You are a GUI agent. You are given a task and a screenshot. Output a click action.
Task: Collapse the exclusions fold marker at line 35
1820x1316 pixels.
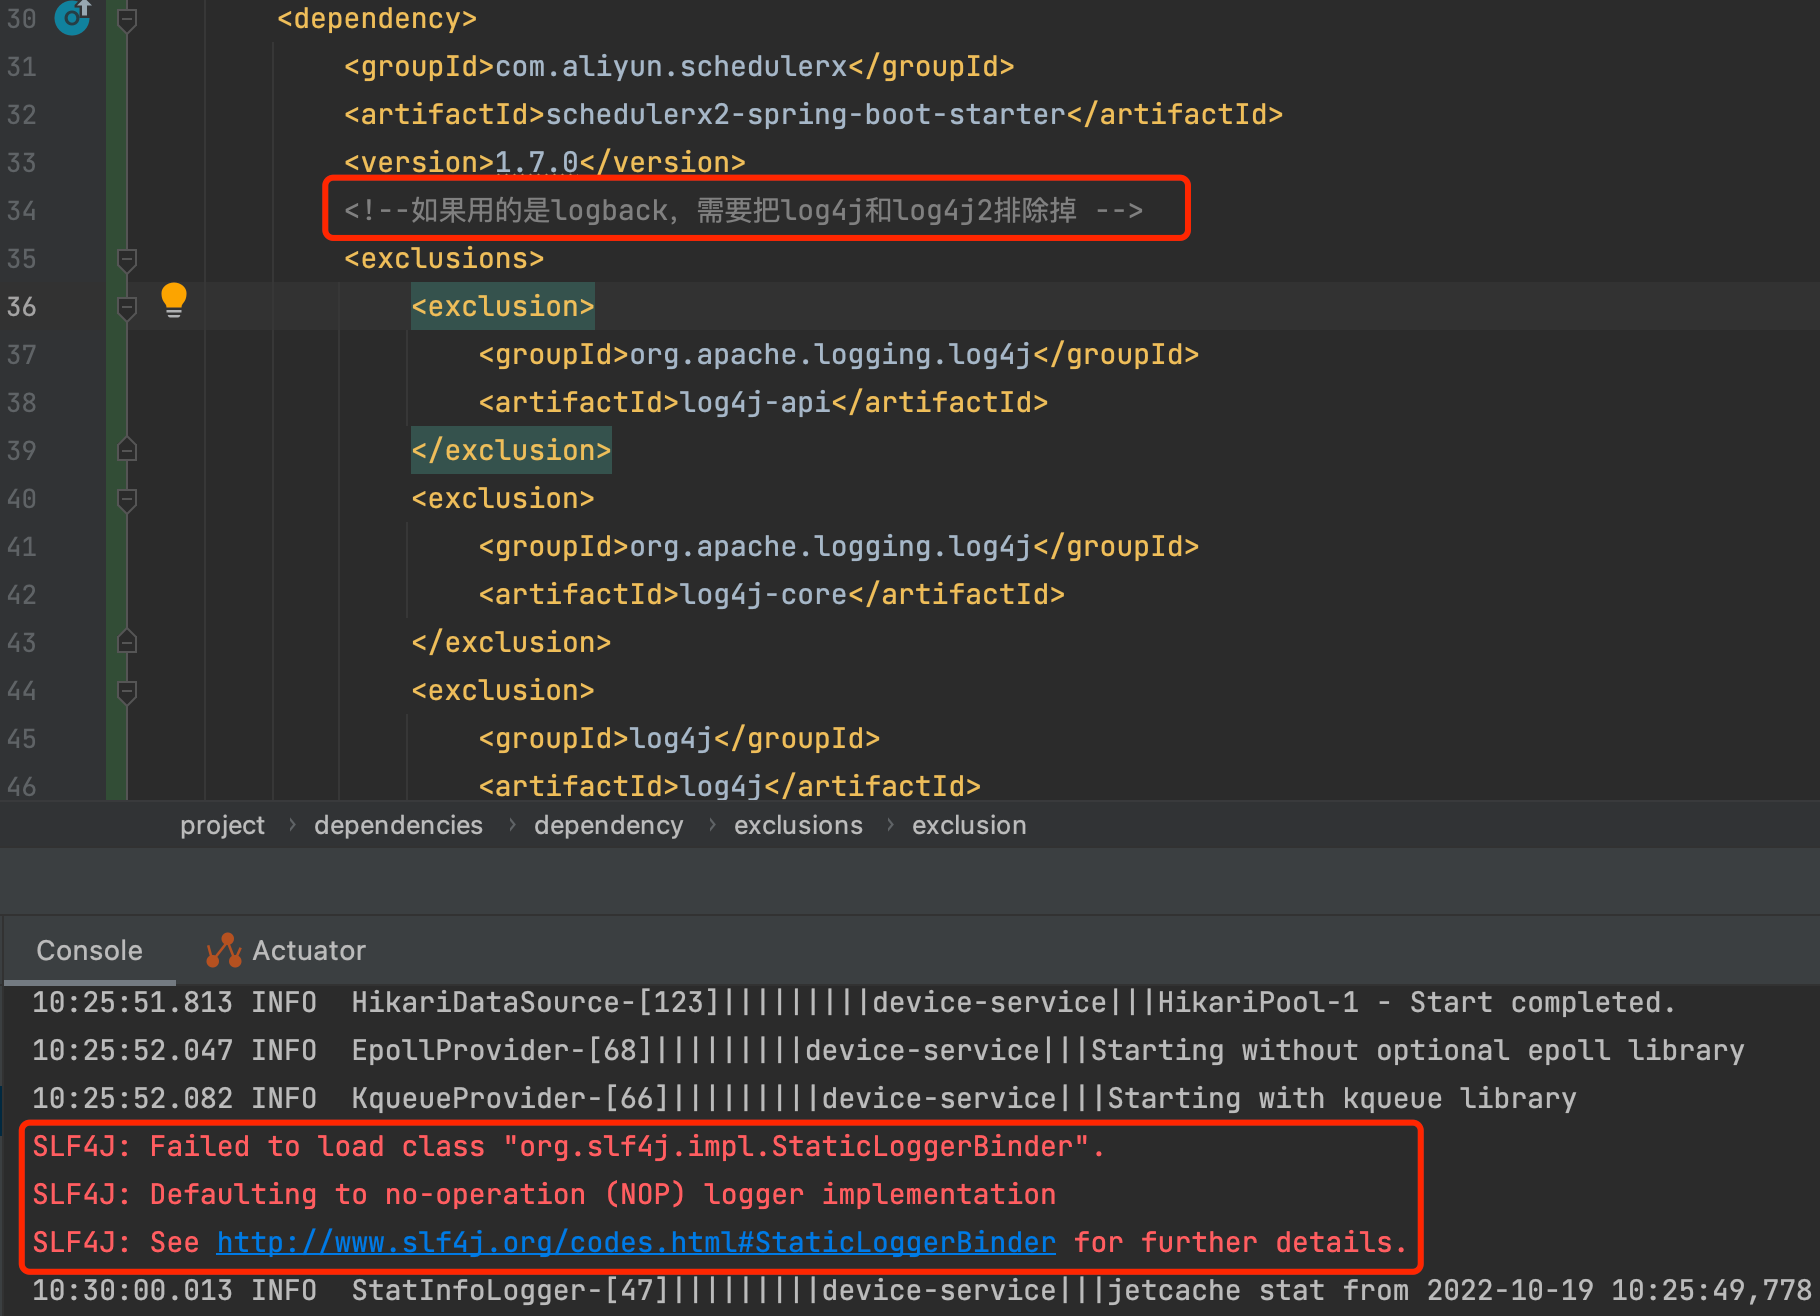[x=127, y=260]
